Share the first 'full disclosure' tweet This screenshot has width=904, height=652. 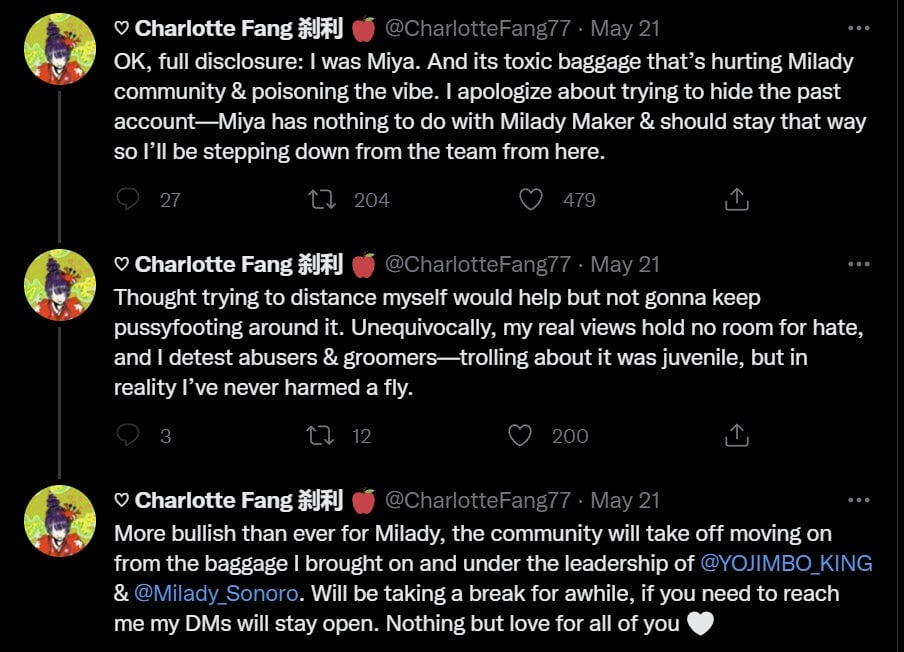point(736,199)
